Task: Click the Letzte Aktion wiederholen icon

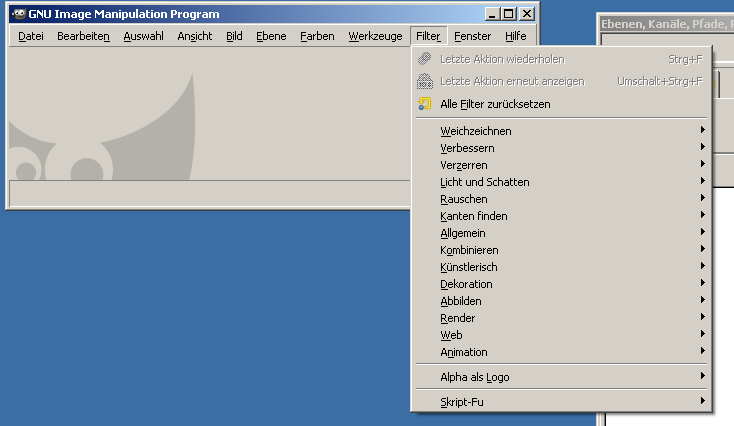Action: (425, 59)
